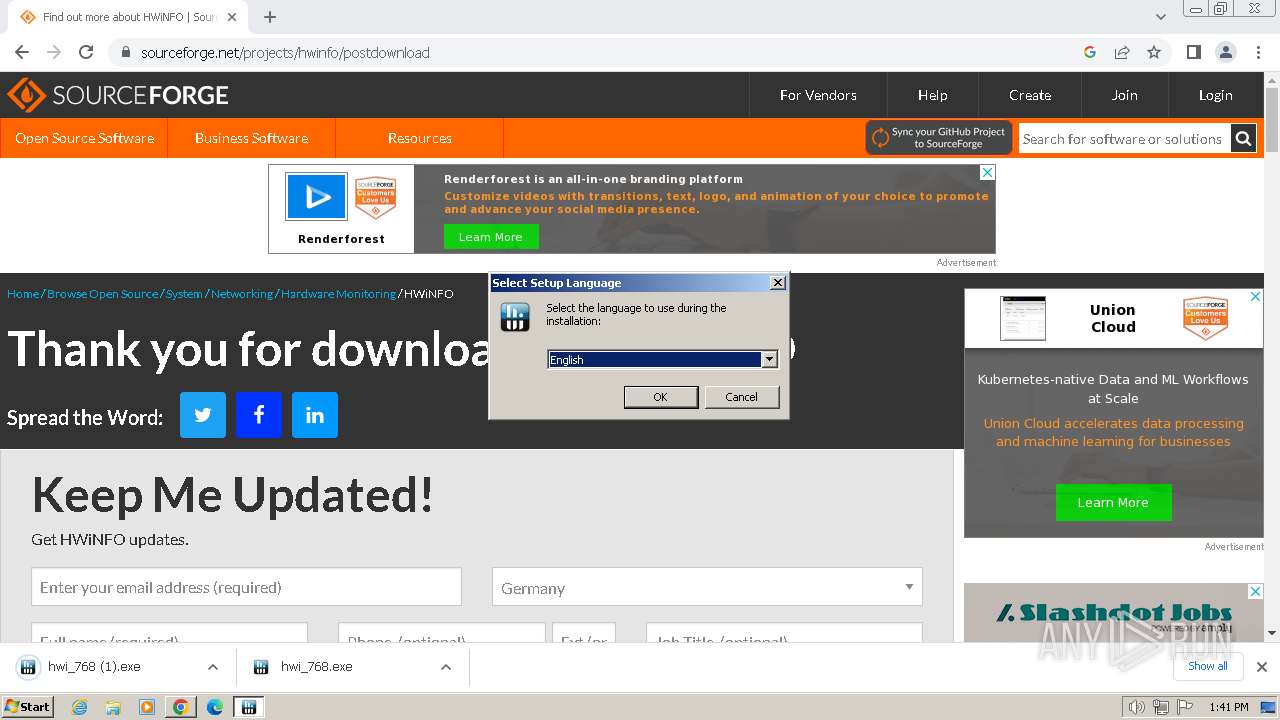Viewport: 1280px width, 720px height.
Task: Open the Google icon in address bar
Action: tap(1090, 52)
